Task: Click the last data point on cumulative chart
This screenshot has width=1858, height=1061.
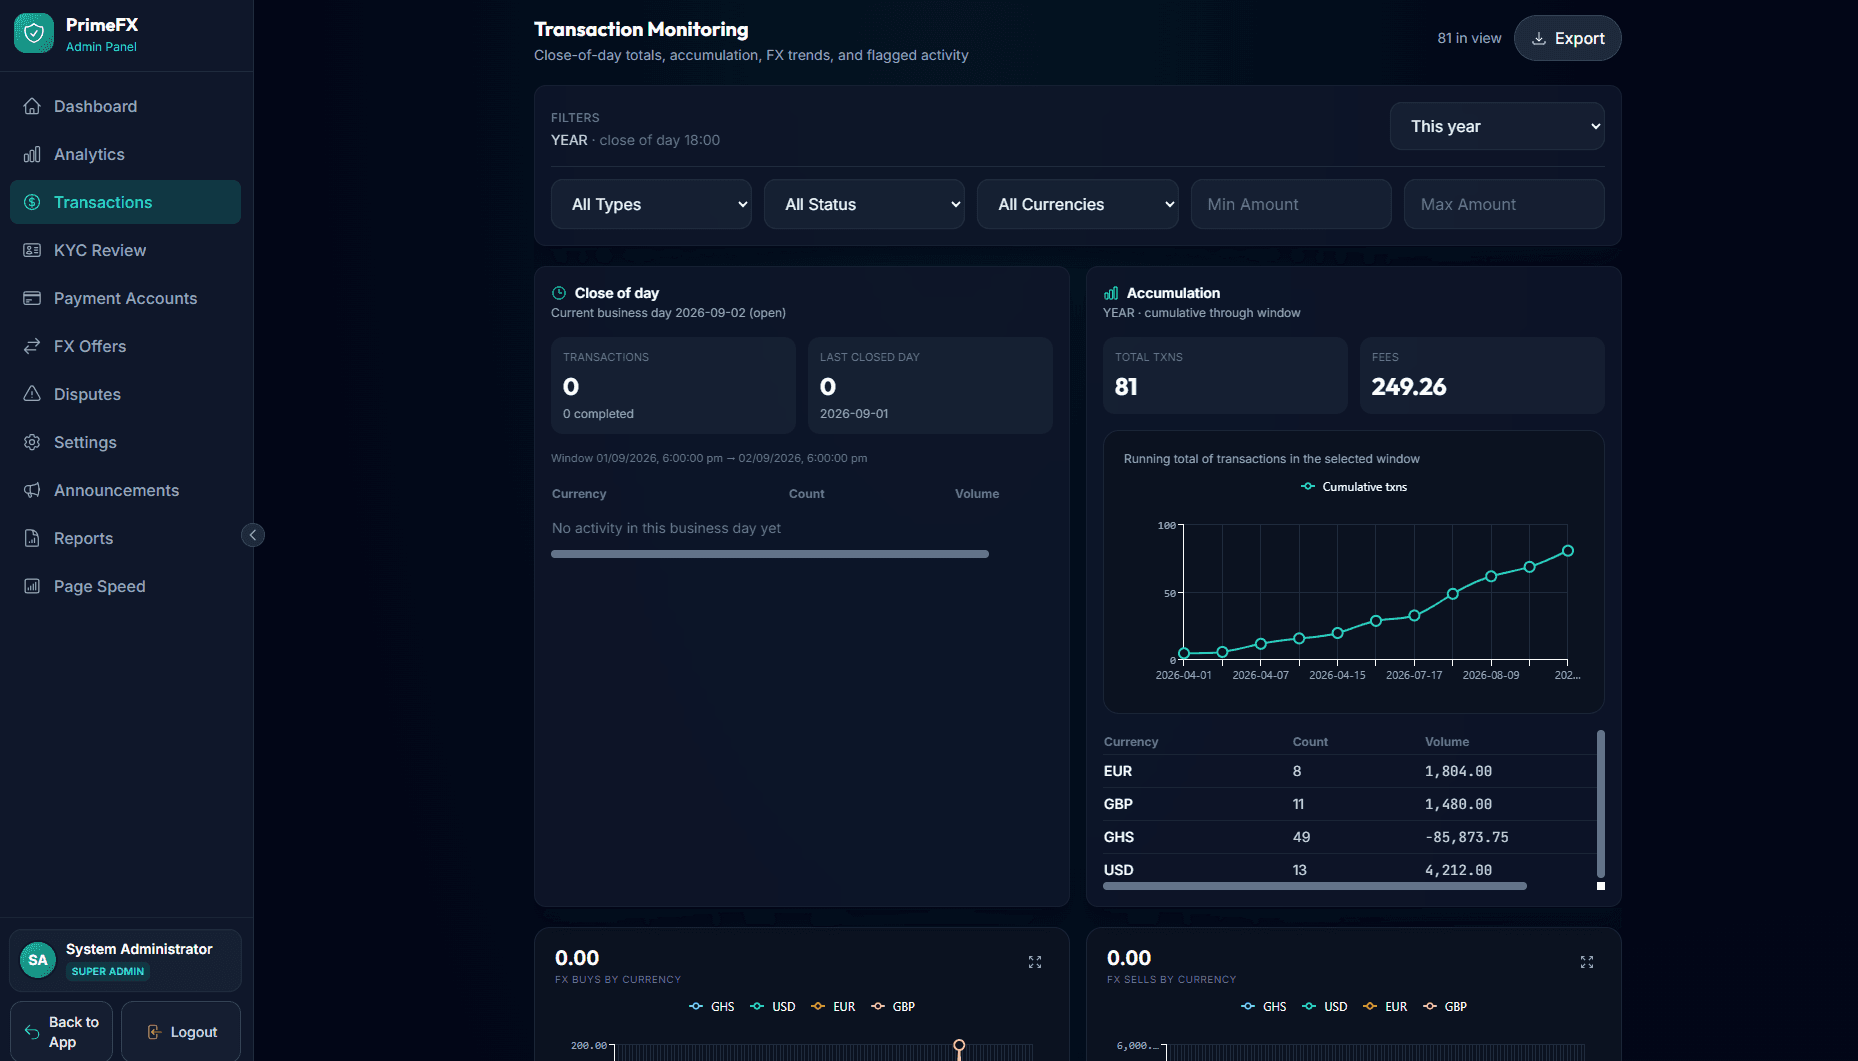Action: click(1568, 551)
